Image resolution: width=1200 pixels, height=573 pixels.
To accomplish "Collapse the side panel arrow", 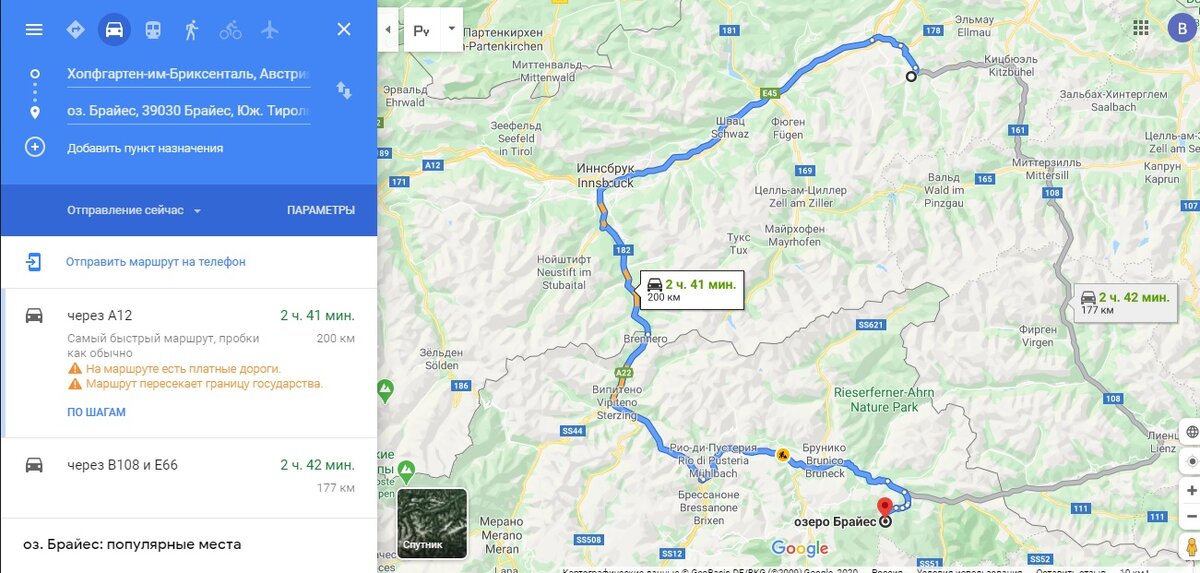I will 389,30.
